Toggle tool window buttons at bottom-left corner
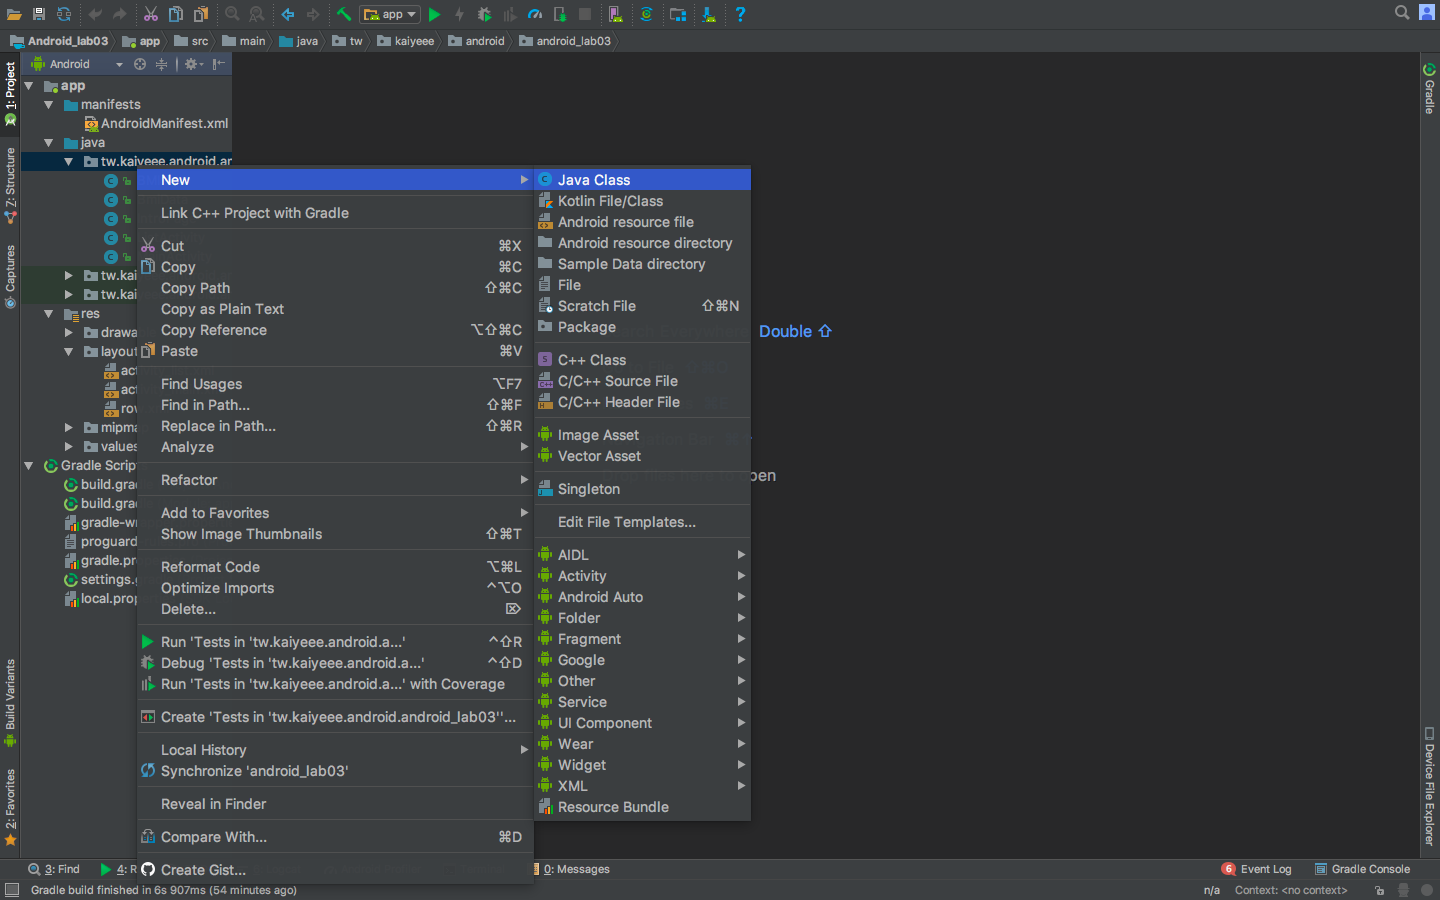1440x900 pixels. (x=12, y=890)
